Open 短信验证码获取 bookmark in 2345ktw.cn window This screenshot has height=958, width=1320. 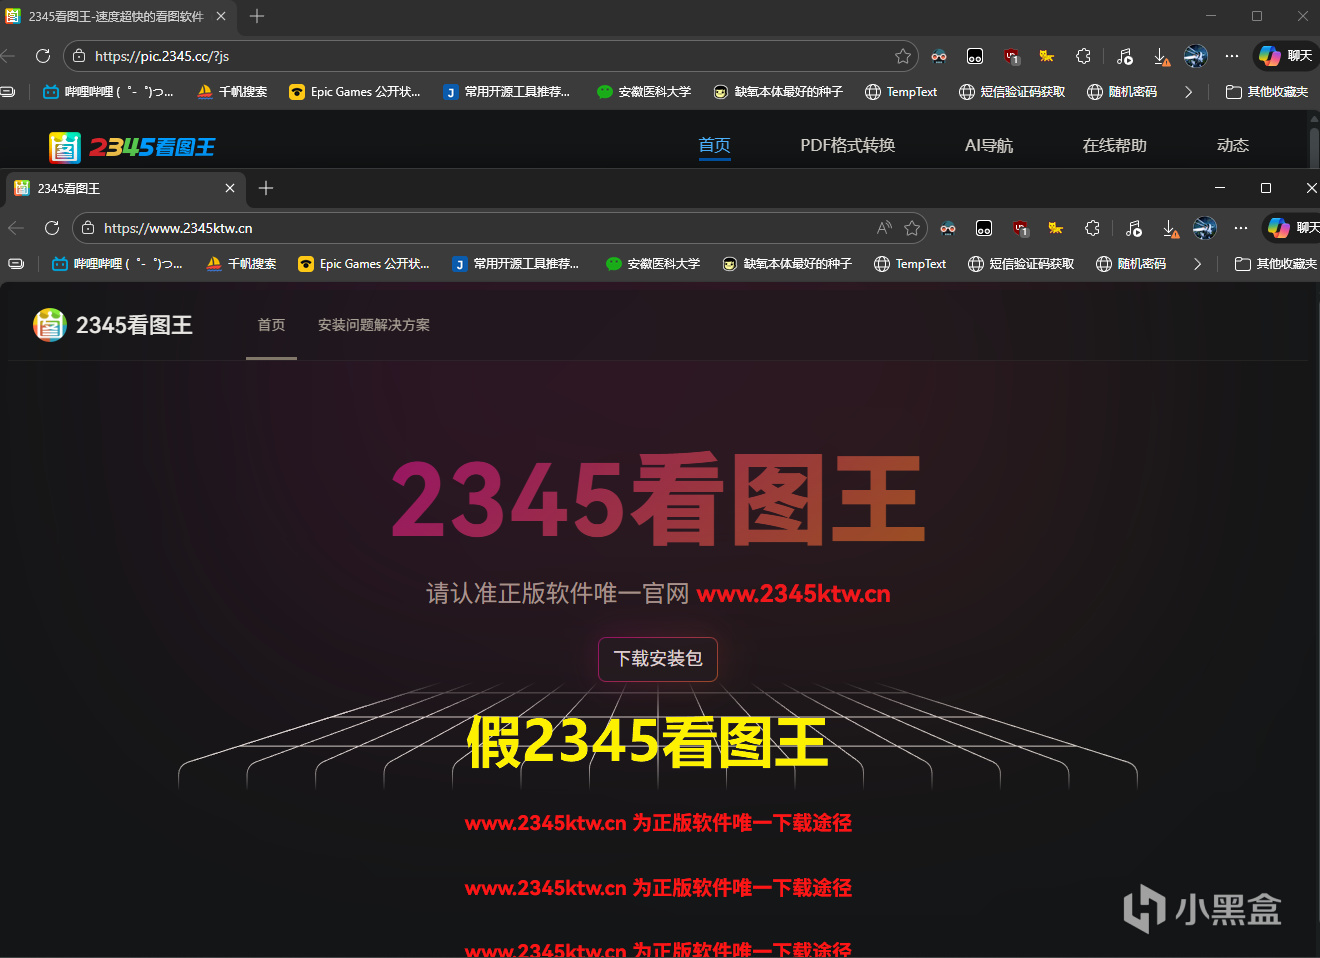pyautogui.click(x=1021, y=264)
